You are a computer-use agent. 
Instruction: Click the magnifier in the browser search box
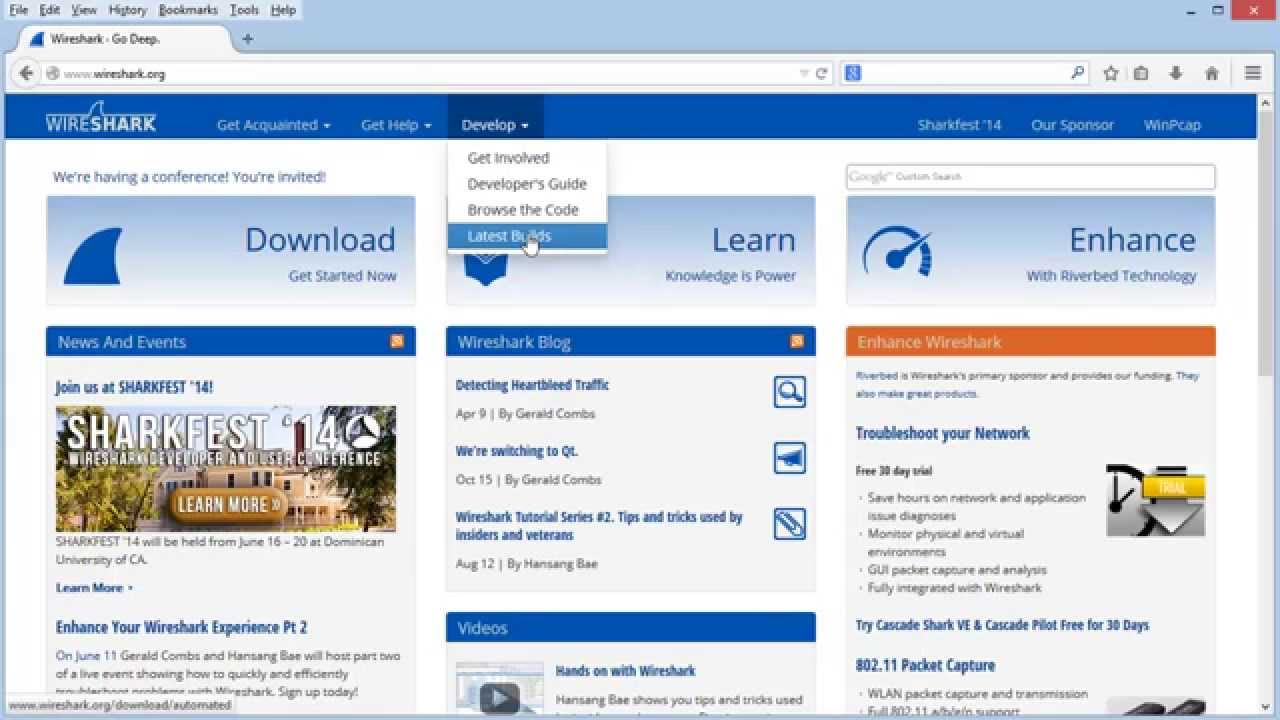coord(1077,73)
